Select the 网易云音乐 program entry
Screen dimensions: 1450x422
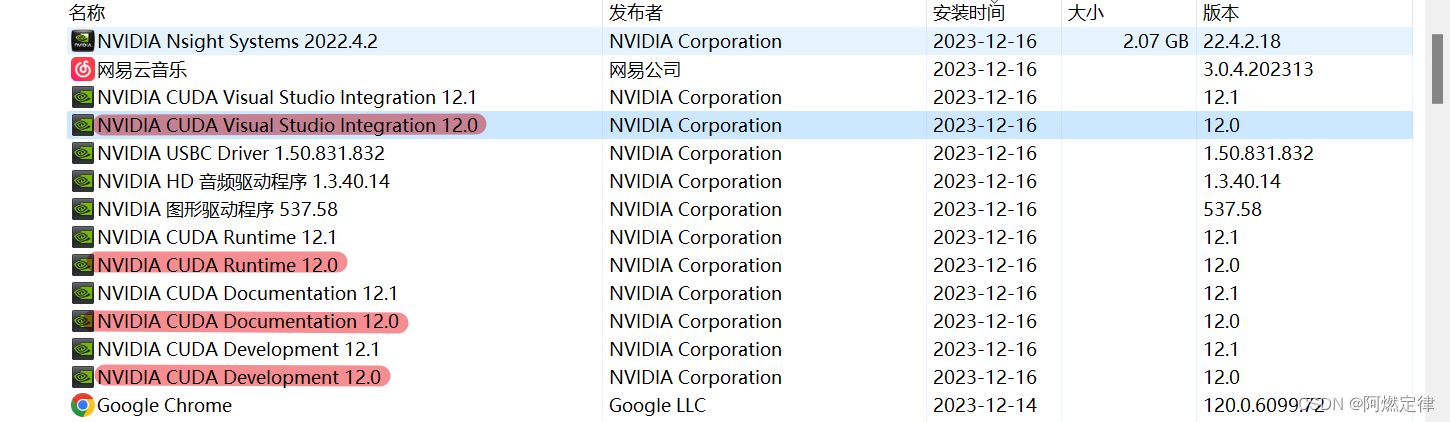click(x=142, y=69)
